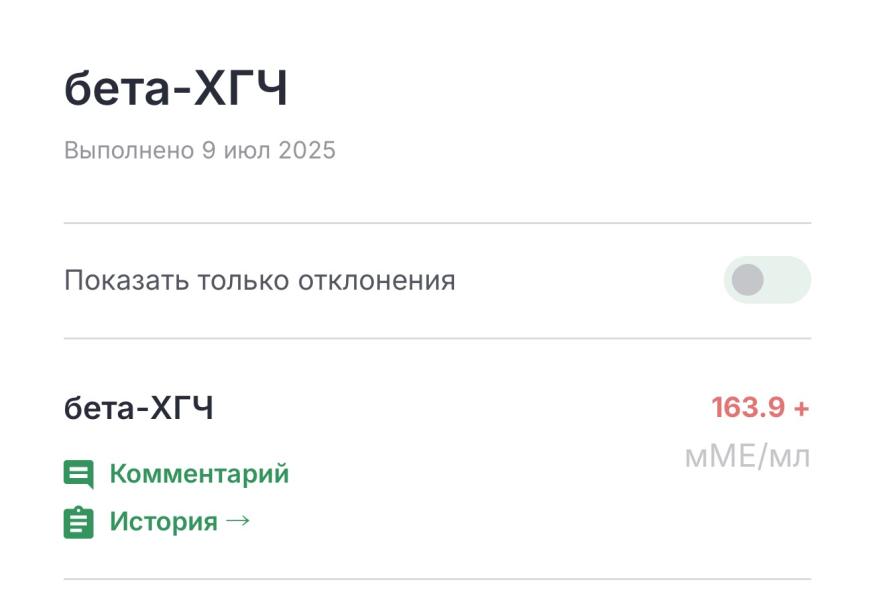
Task: Click the green comment speech-bubble icon
Action: tap(79, 475)
